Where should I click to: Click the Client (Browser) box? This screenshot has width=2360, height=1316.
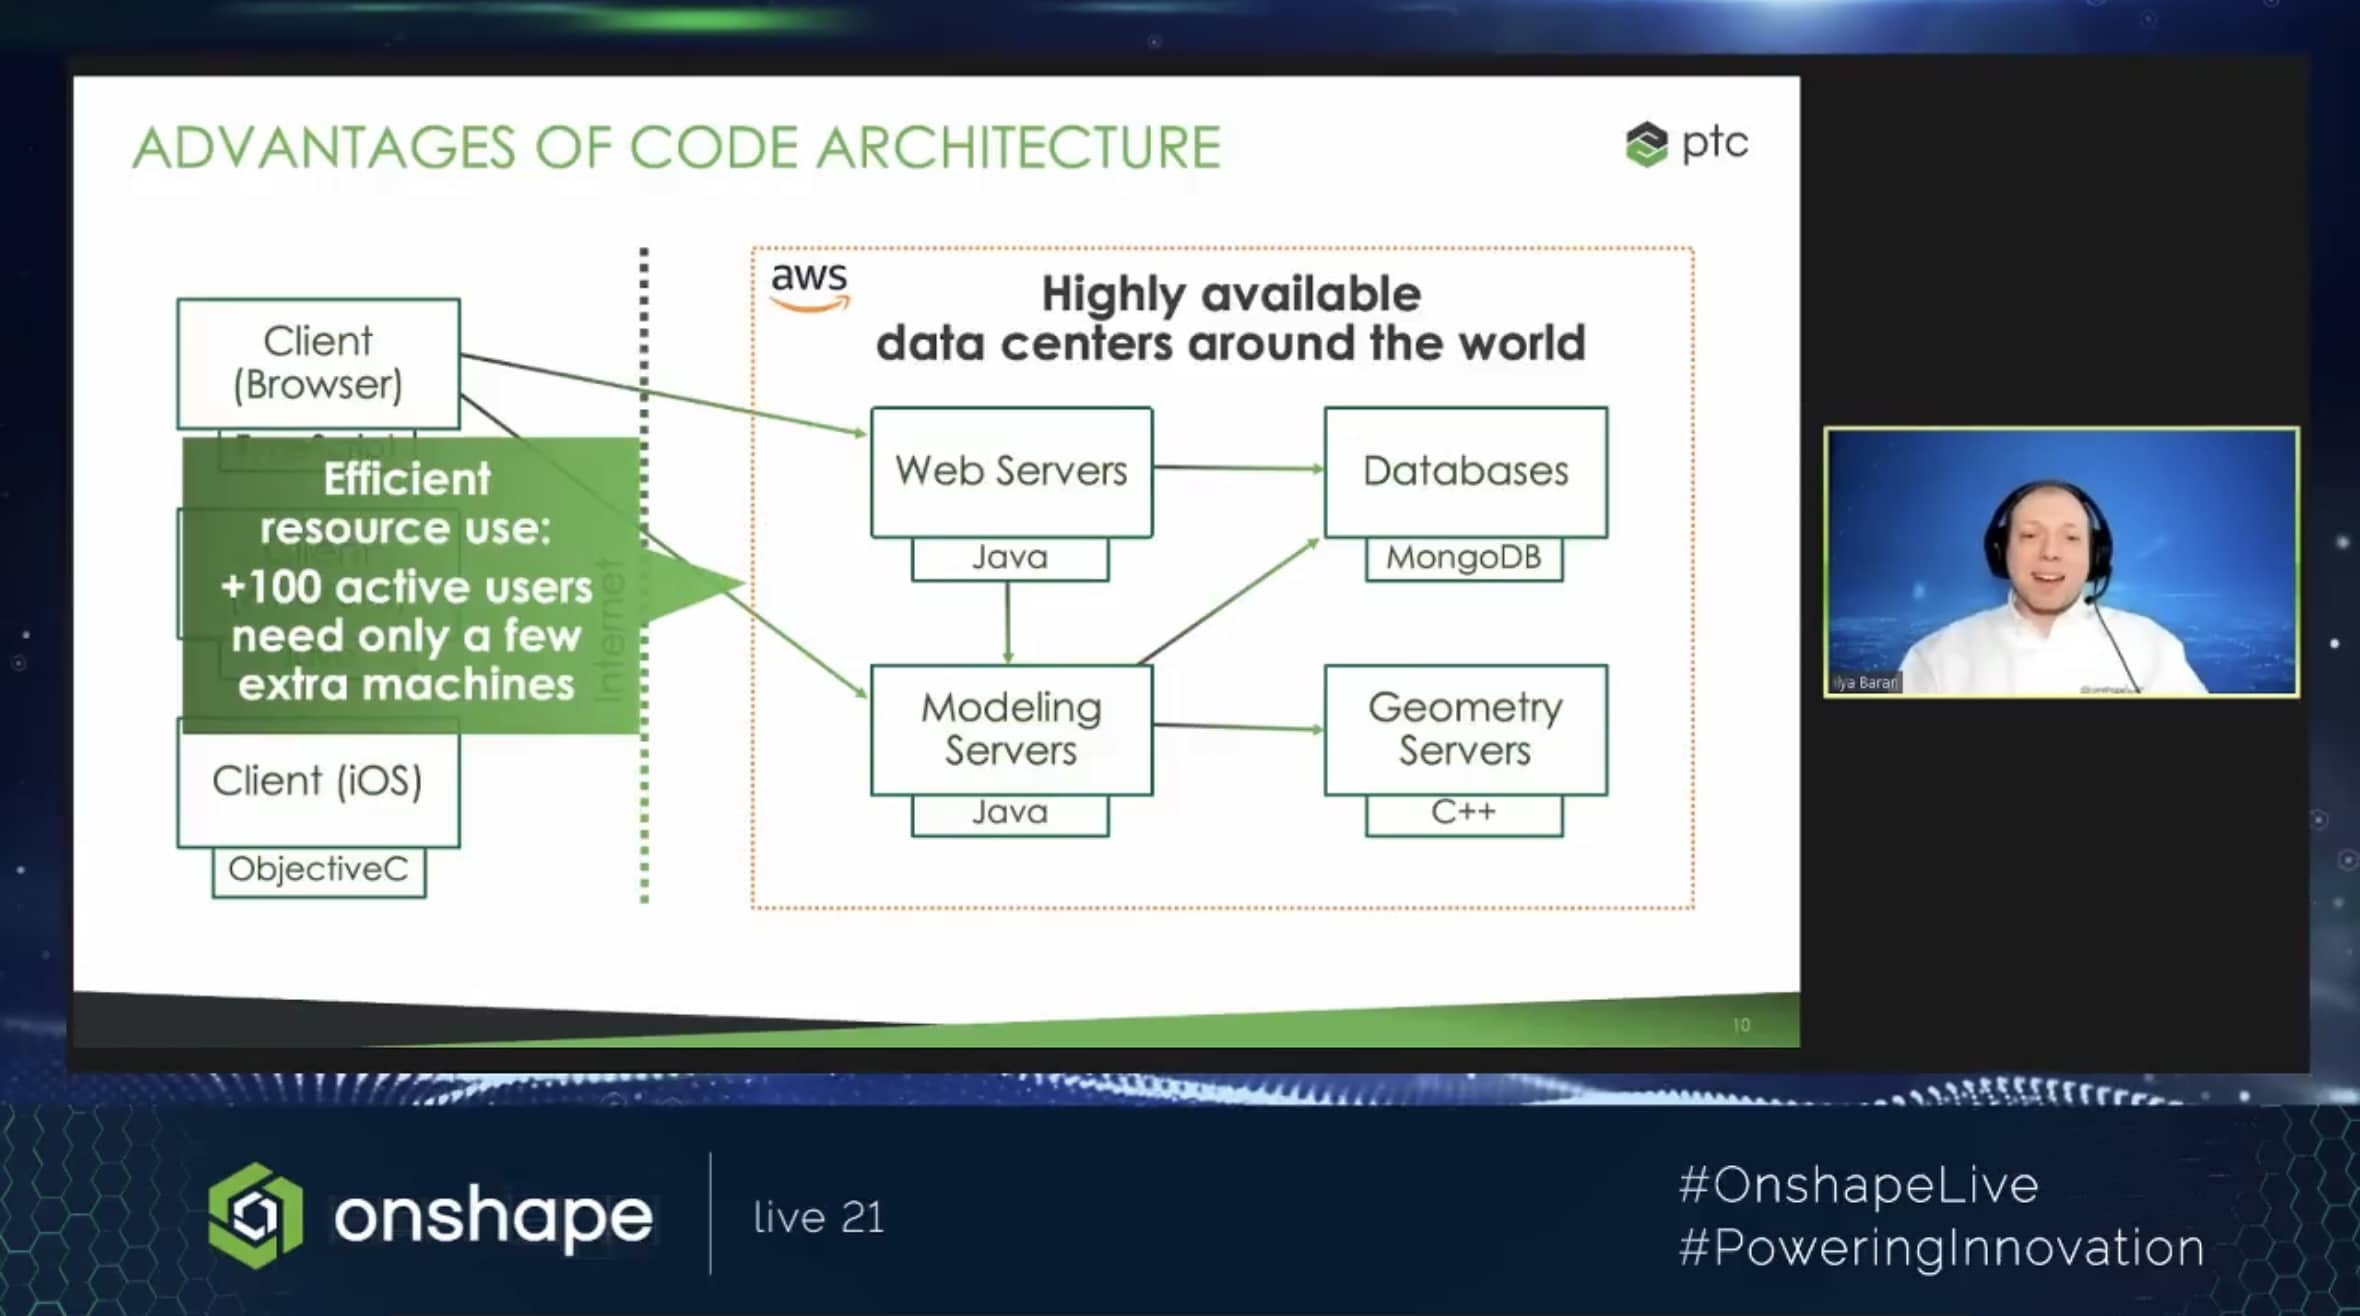tap(318, 363)
